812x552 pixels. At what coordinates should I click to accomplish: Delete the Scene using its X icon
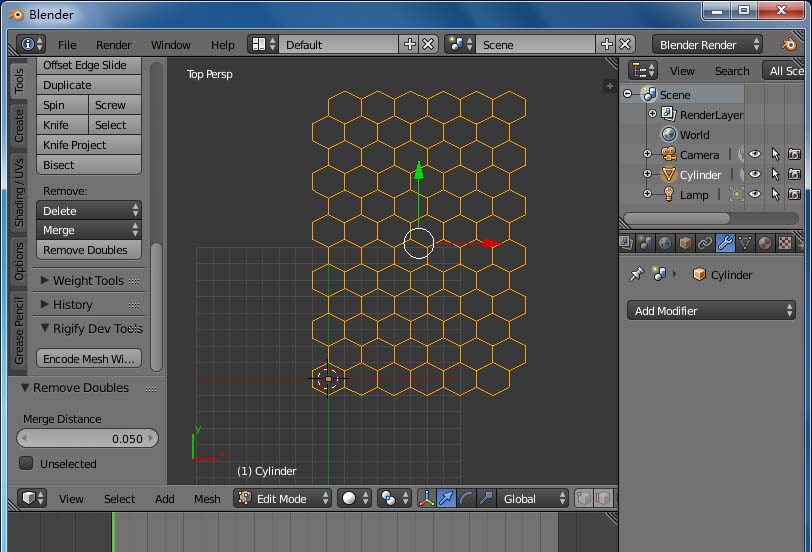click(x=626, y=45)
